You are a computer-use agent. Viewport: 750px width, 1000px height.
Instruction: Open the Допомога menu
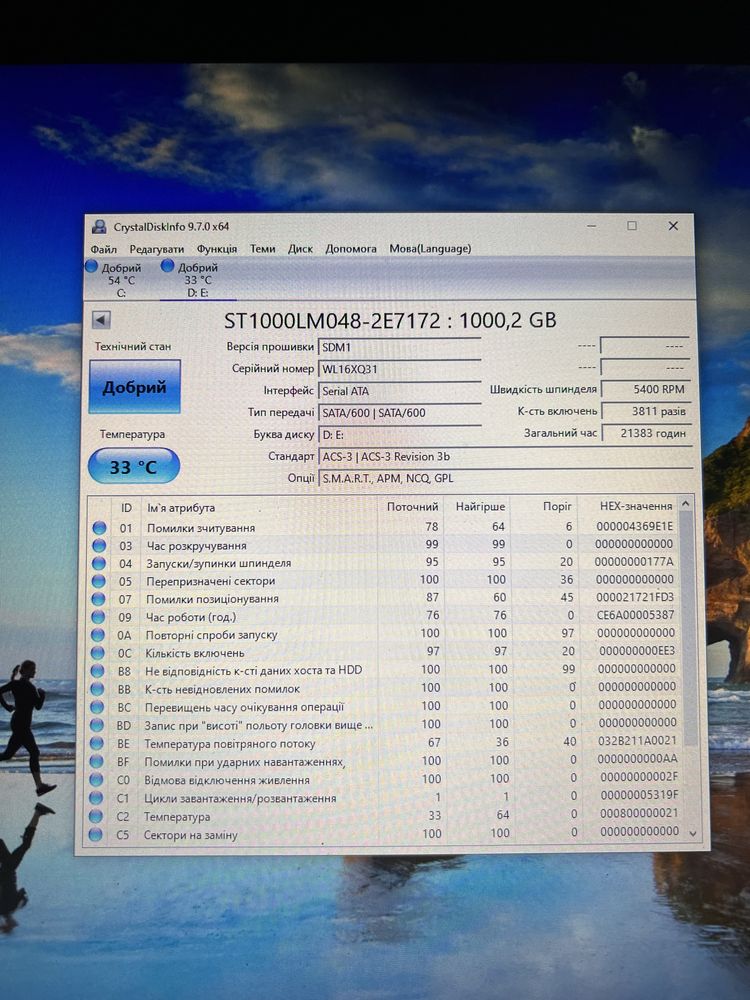[351, 249]
